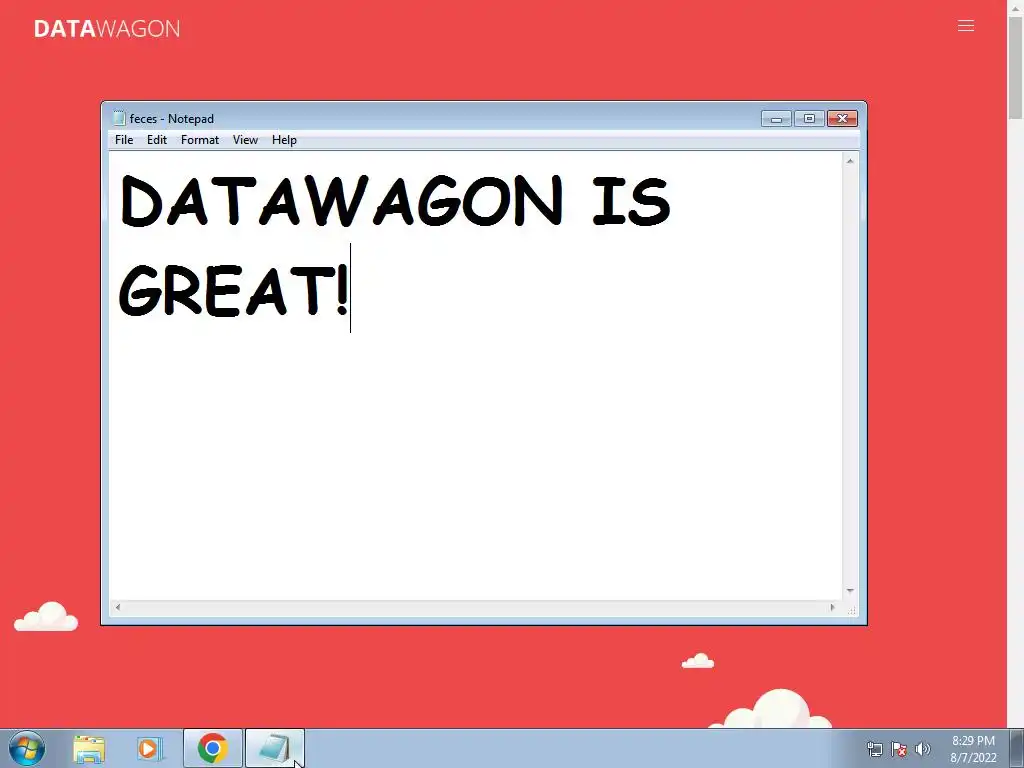
Task: Open the Edit menu in Notepad
Action: click(x=157, y=140)
